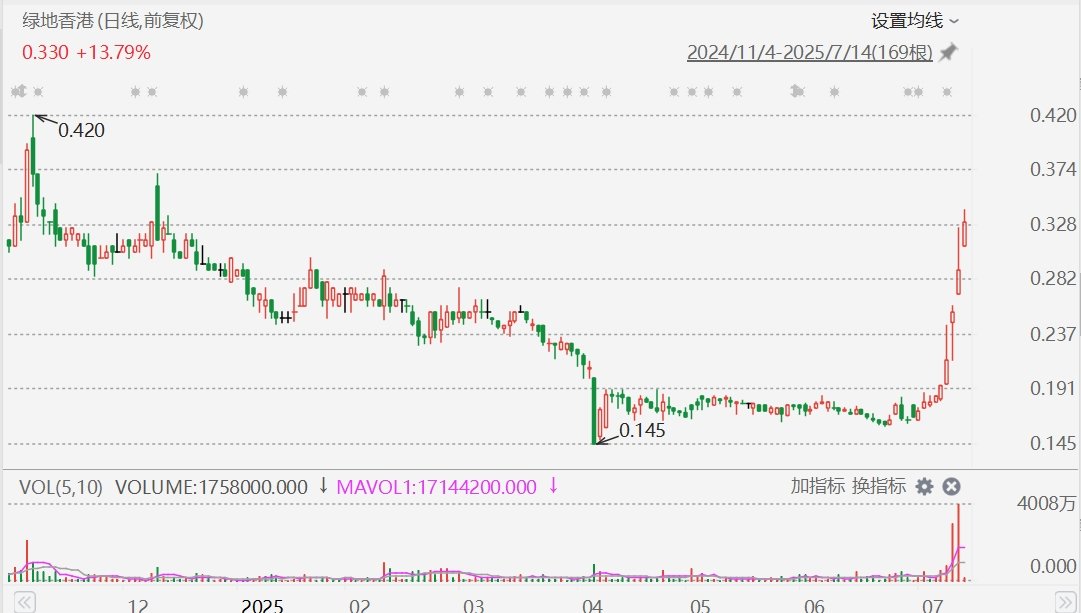Click the 0.420 high annotation beside the peak candle
Screen dimensions: 1081x613
click(x=81, y=130)
